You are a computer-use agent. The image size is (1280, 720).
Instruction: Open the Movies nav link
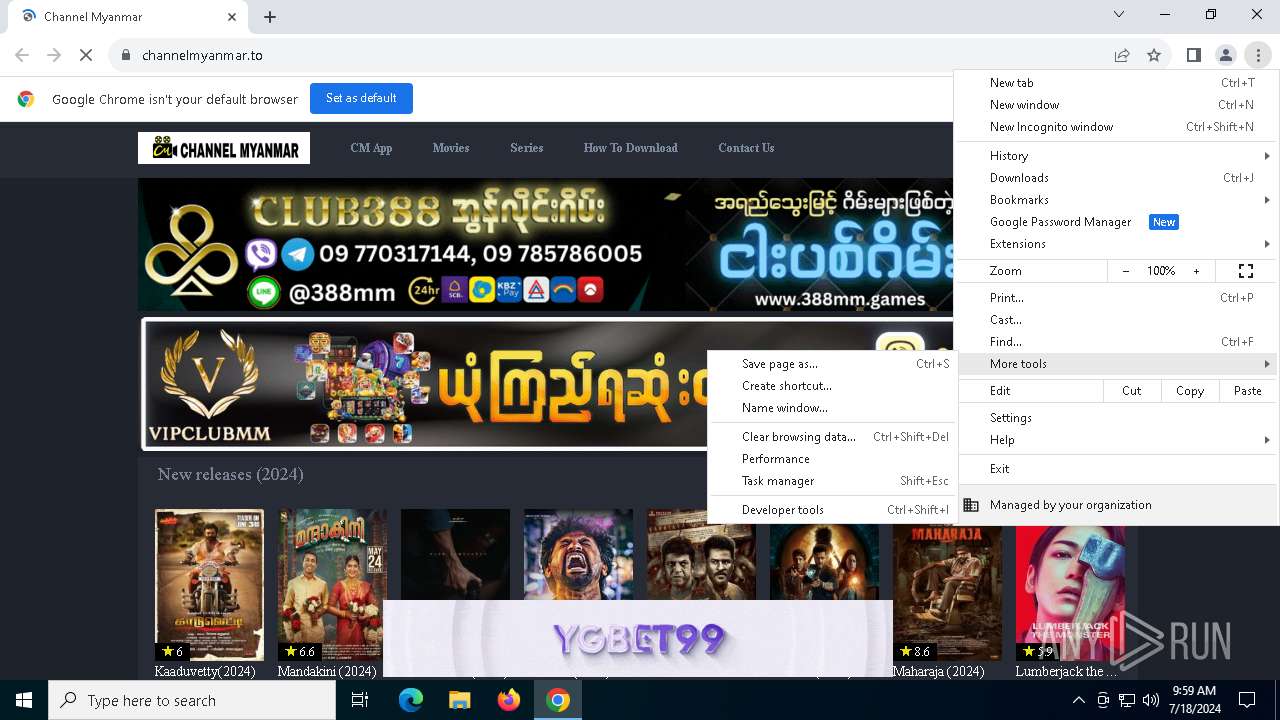pyautogui.click(x=451, y=148)
